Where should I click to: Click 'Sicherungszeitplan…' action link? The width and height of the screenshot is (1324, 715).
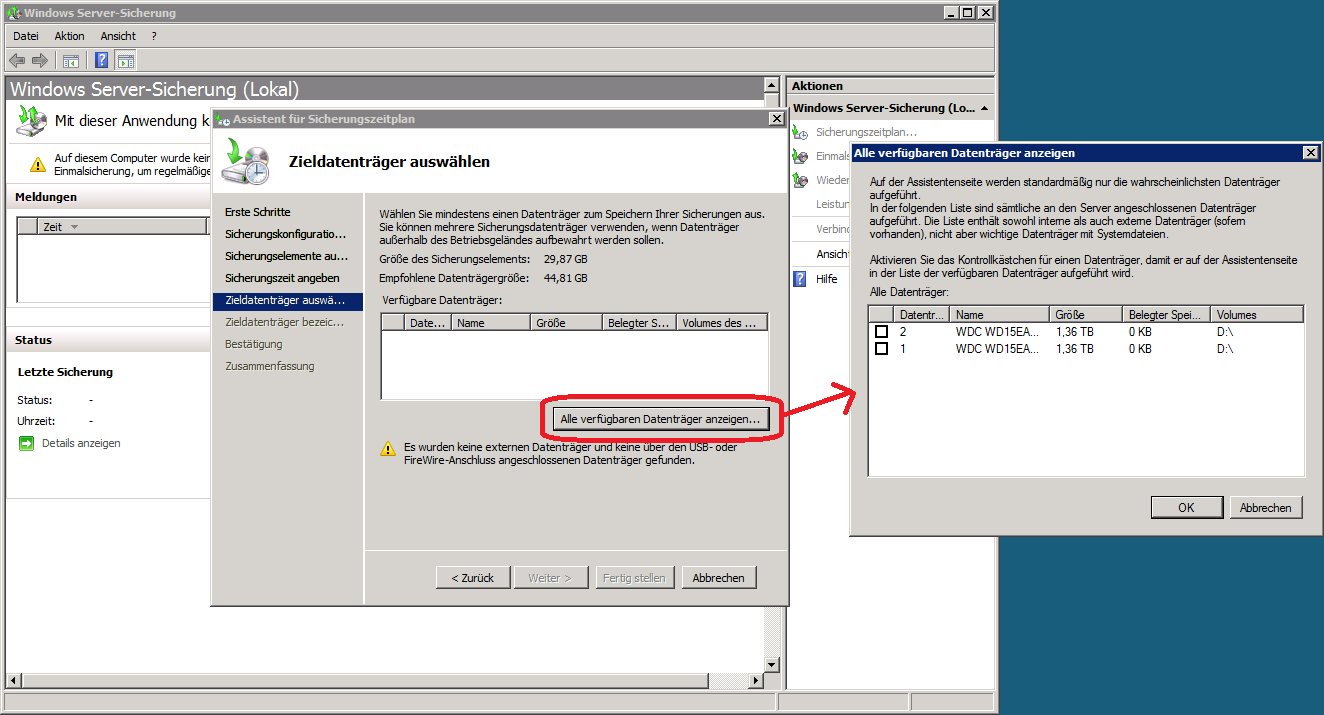coord(866,132)
